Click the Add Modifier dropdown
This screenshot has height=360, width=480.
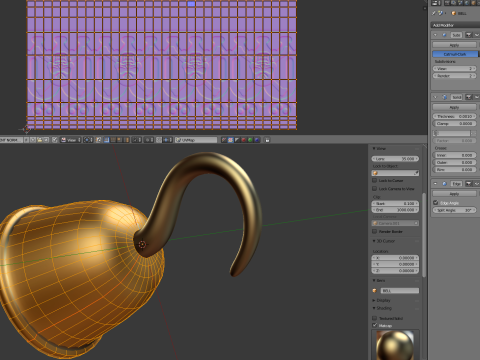(x=455, y=25)
